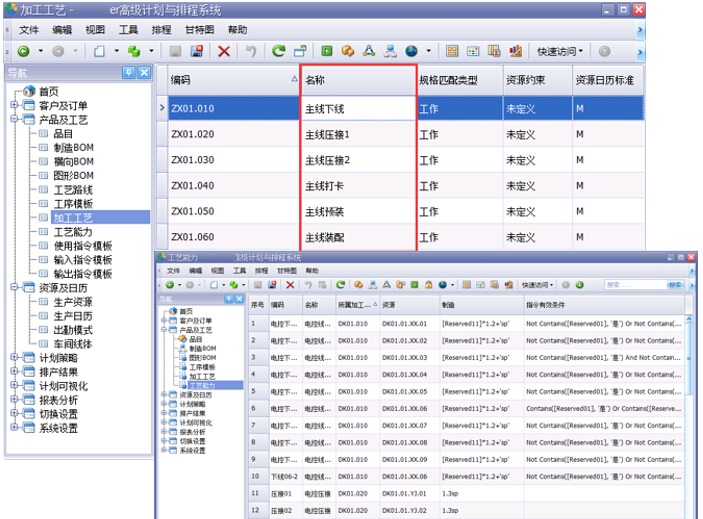Open the 编辑 menu in main window
This screenshot has width=703, height=519.
coord(62,30)
